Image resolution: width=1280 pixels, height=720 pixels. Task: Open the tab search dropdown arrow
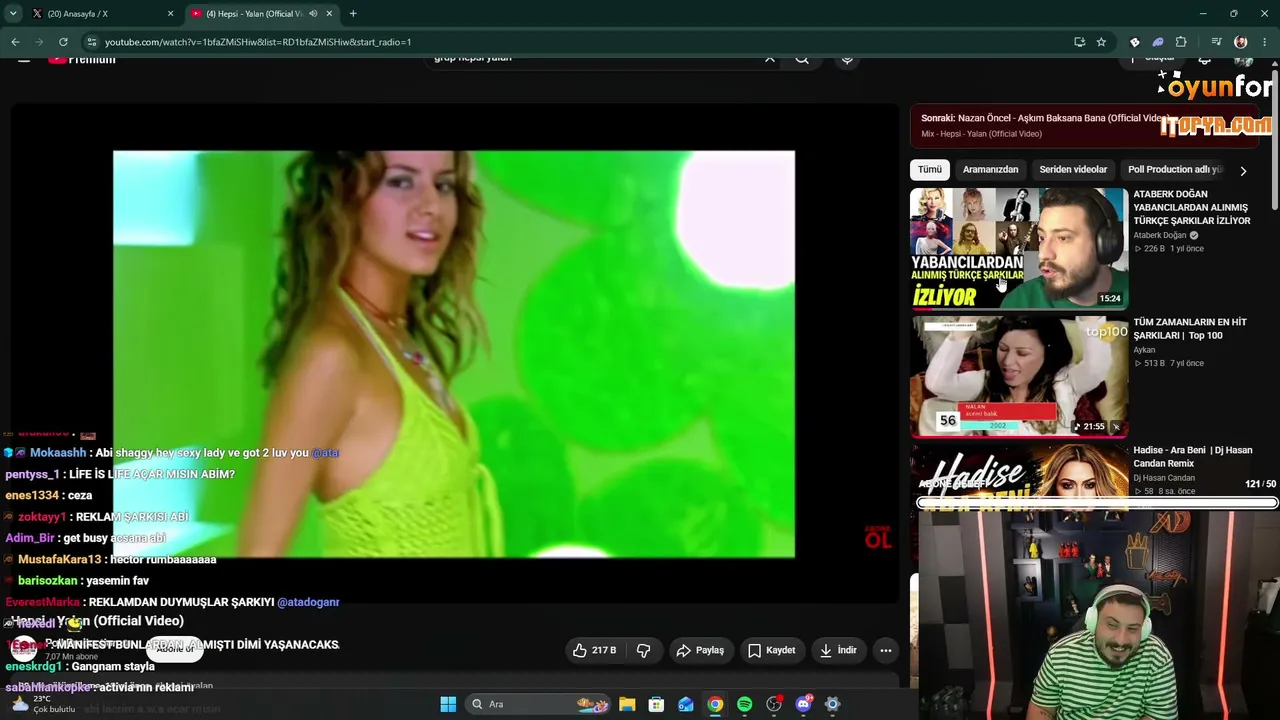coord(13,14)
